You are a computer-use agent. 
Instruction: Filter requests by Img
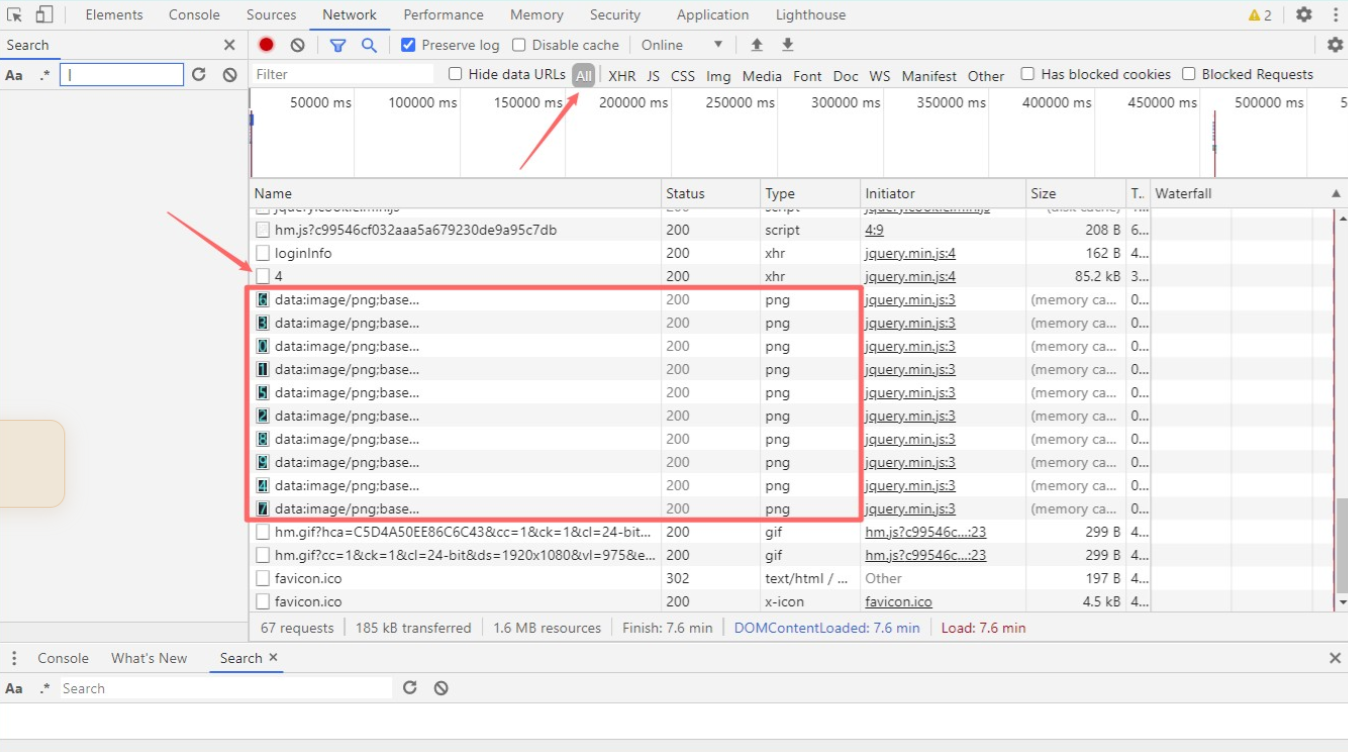[x=718, y=75]
